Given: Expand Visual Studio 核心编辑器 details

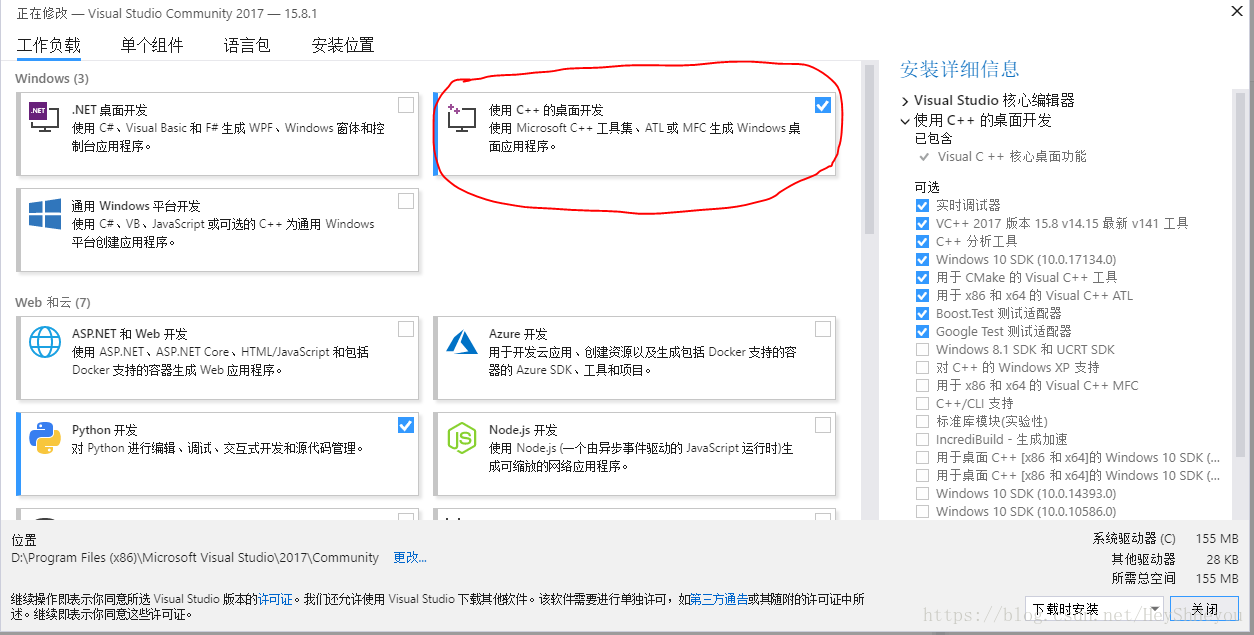Looking at the screenshot, I should point(905,101).
